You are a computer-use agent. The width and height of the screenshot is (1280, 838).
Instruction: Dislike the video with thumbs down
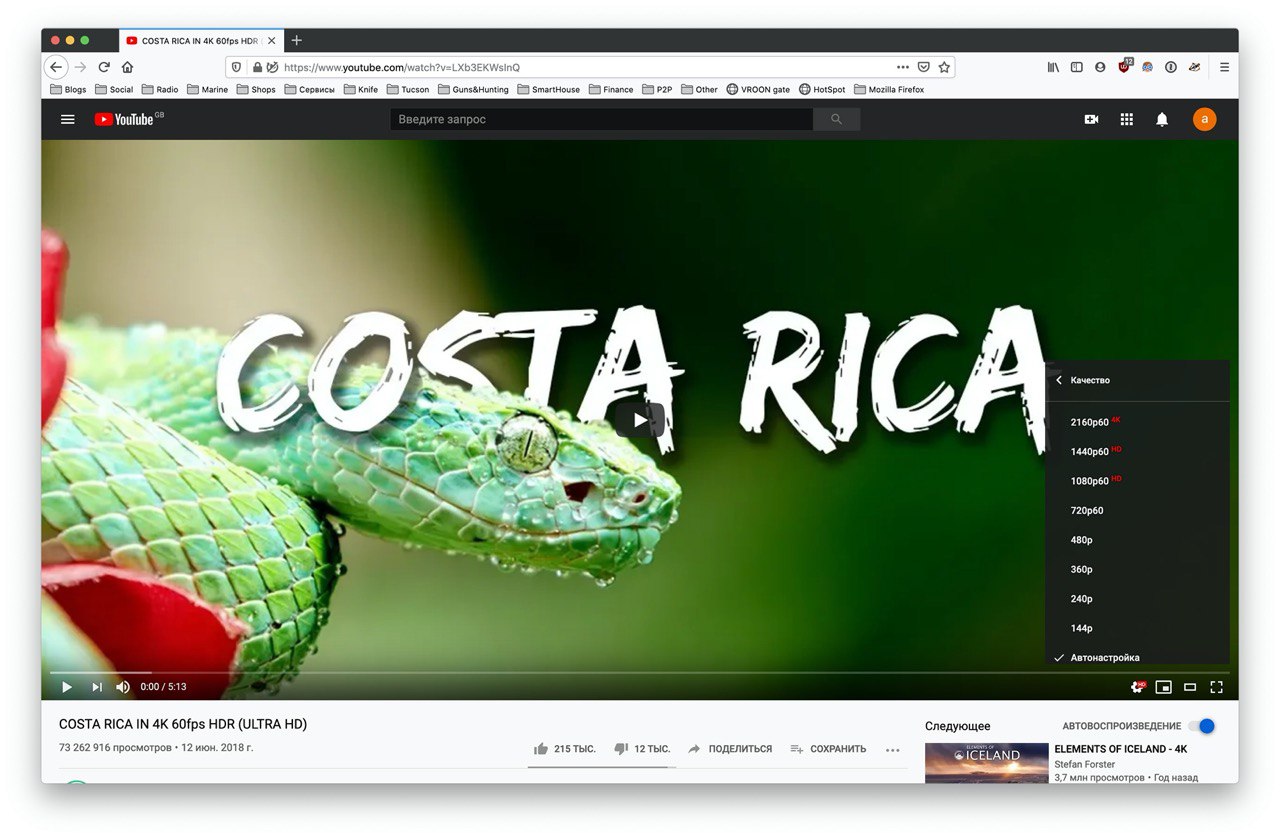pyautogui.click(x=642, y=749)
